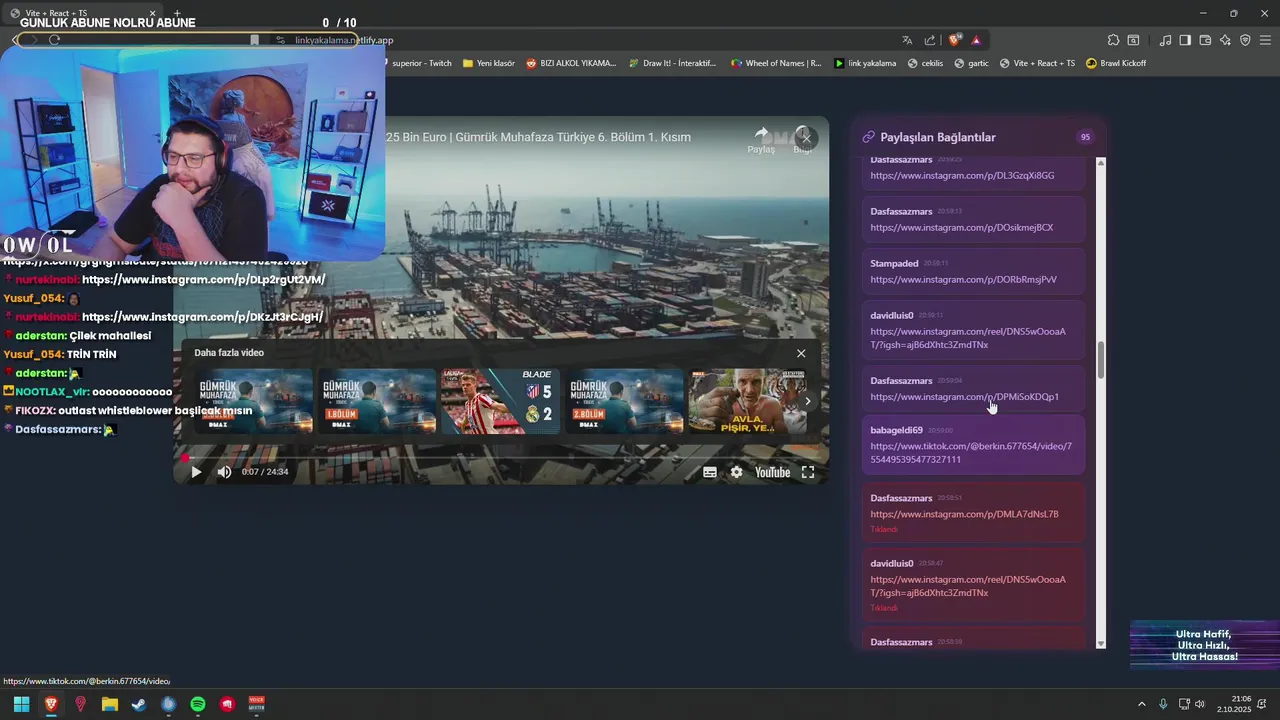Image resolution: width=1280 pixels, height=720 pixels.
Task: Show hidden system tray icons
Action: [1142, 704]
